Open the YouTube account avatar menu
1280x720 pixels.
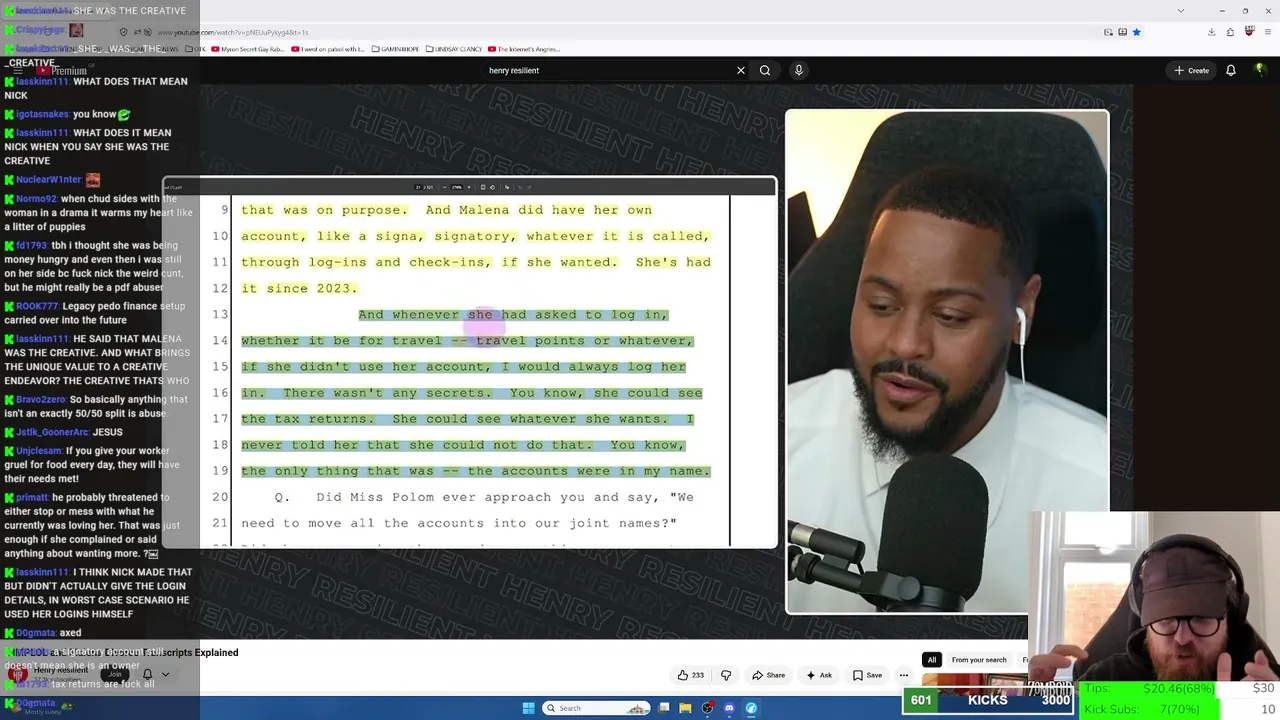pos(1262,70)
